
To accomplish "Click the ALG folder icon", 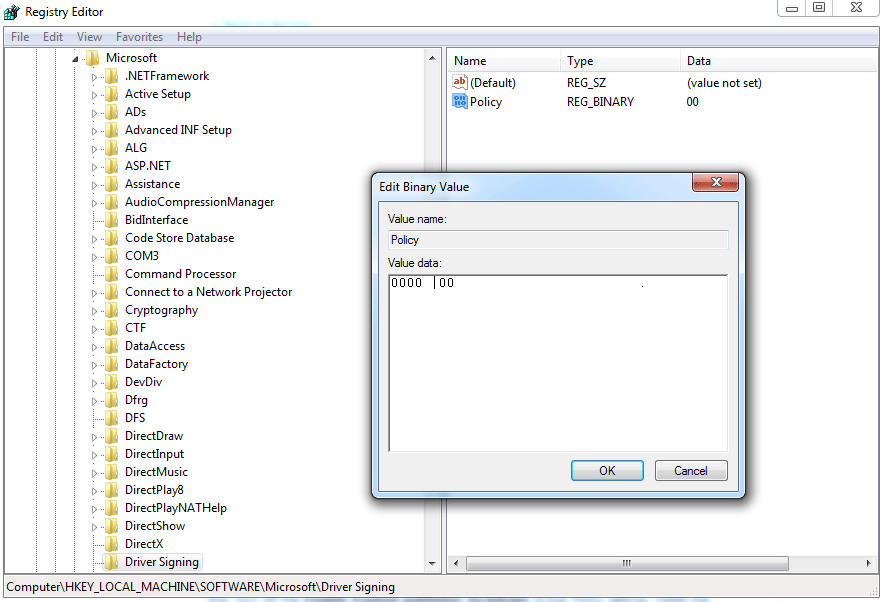I will click(112, 148).
